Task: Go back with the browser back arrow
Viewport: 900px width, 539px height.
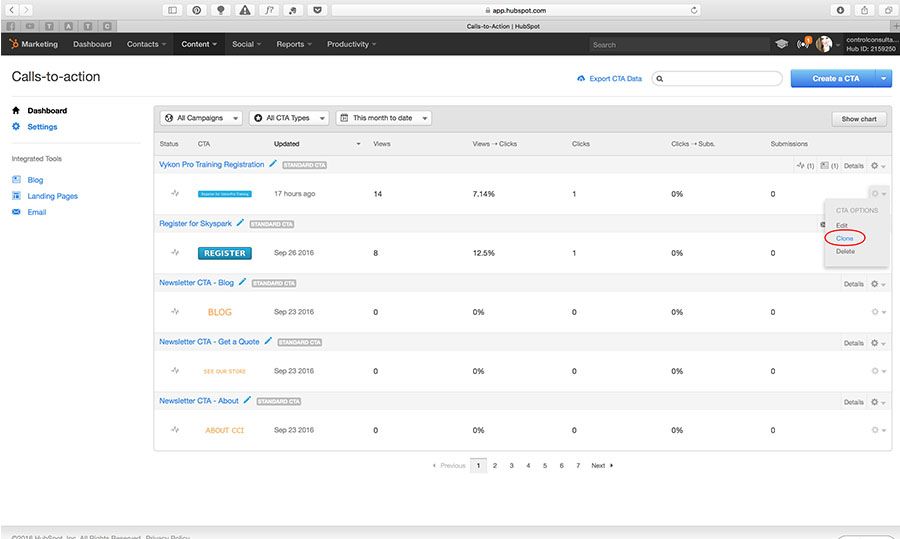Action: pyautogui.click(x=11, y=10)
